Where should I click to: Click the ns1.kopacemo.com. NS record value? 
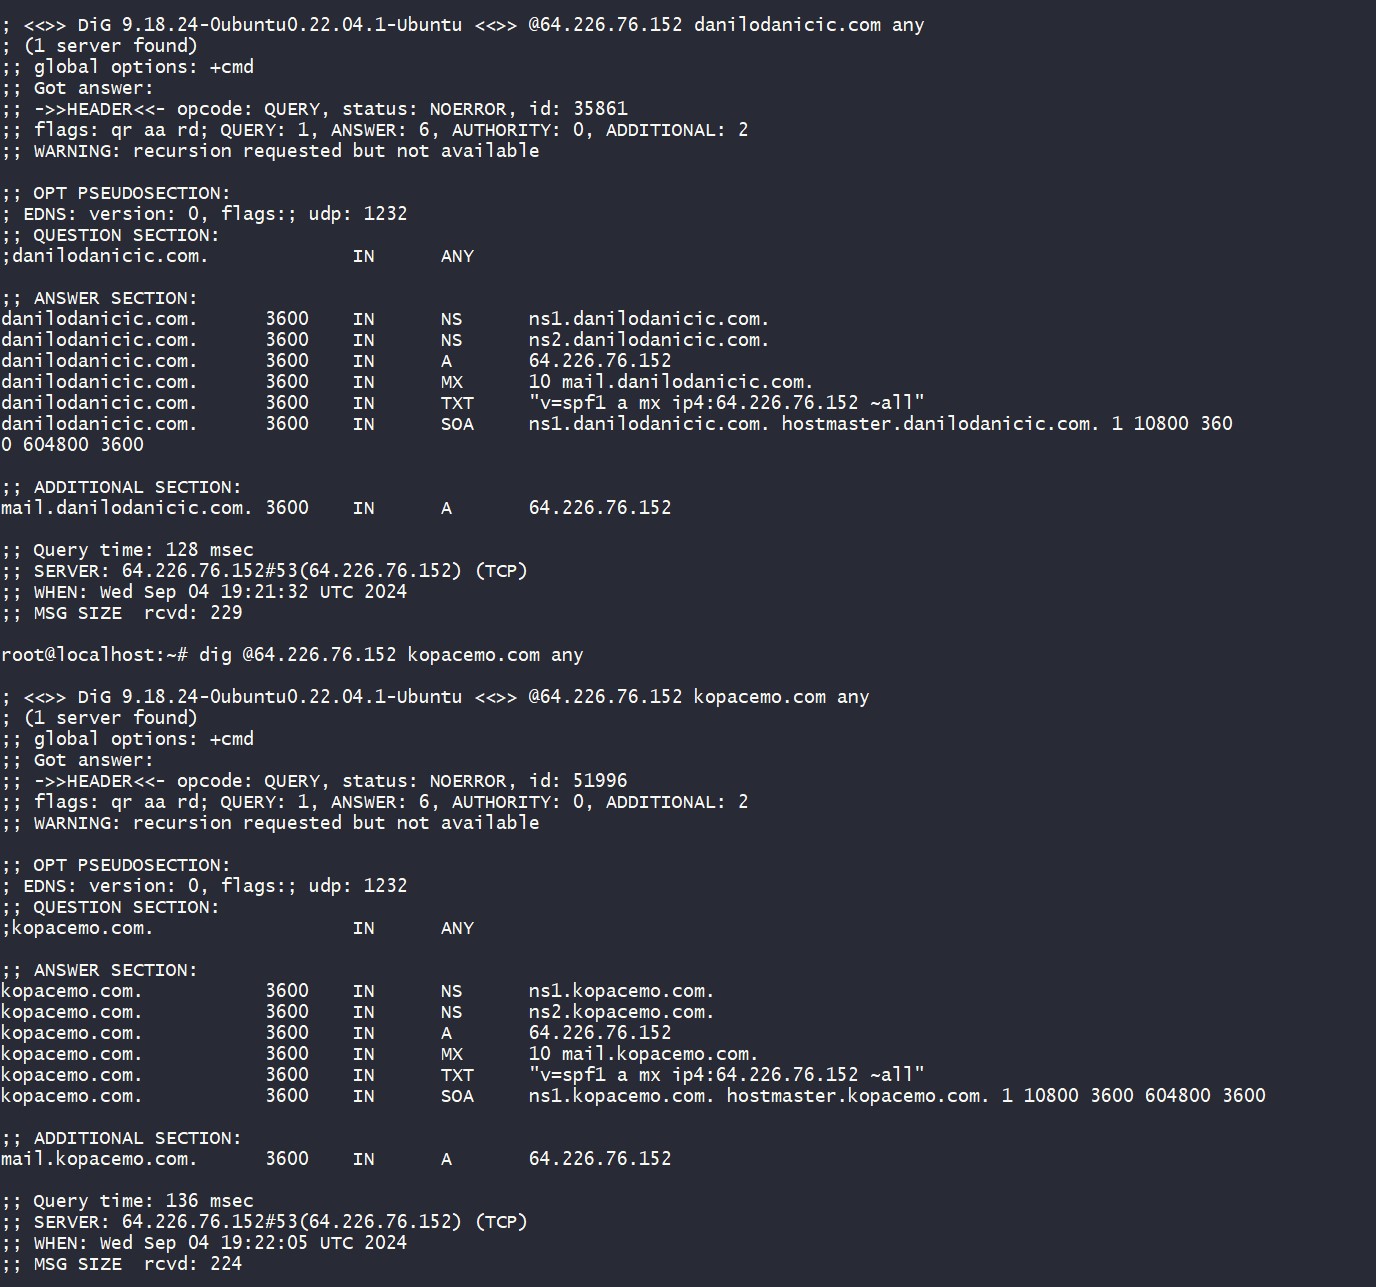[622, 991]
